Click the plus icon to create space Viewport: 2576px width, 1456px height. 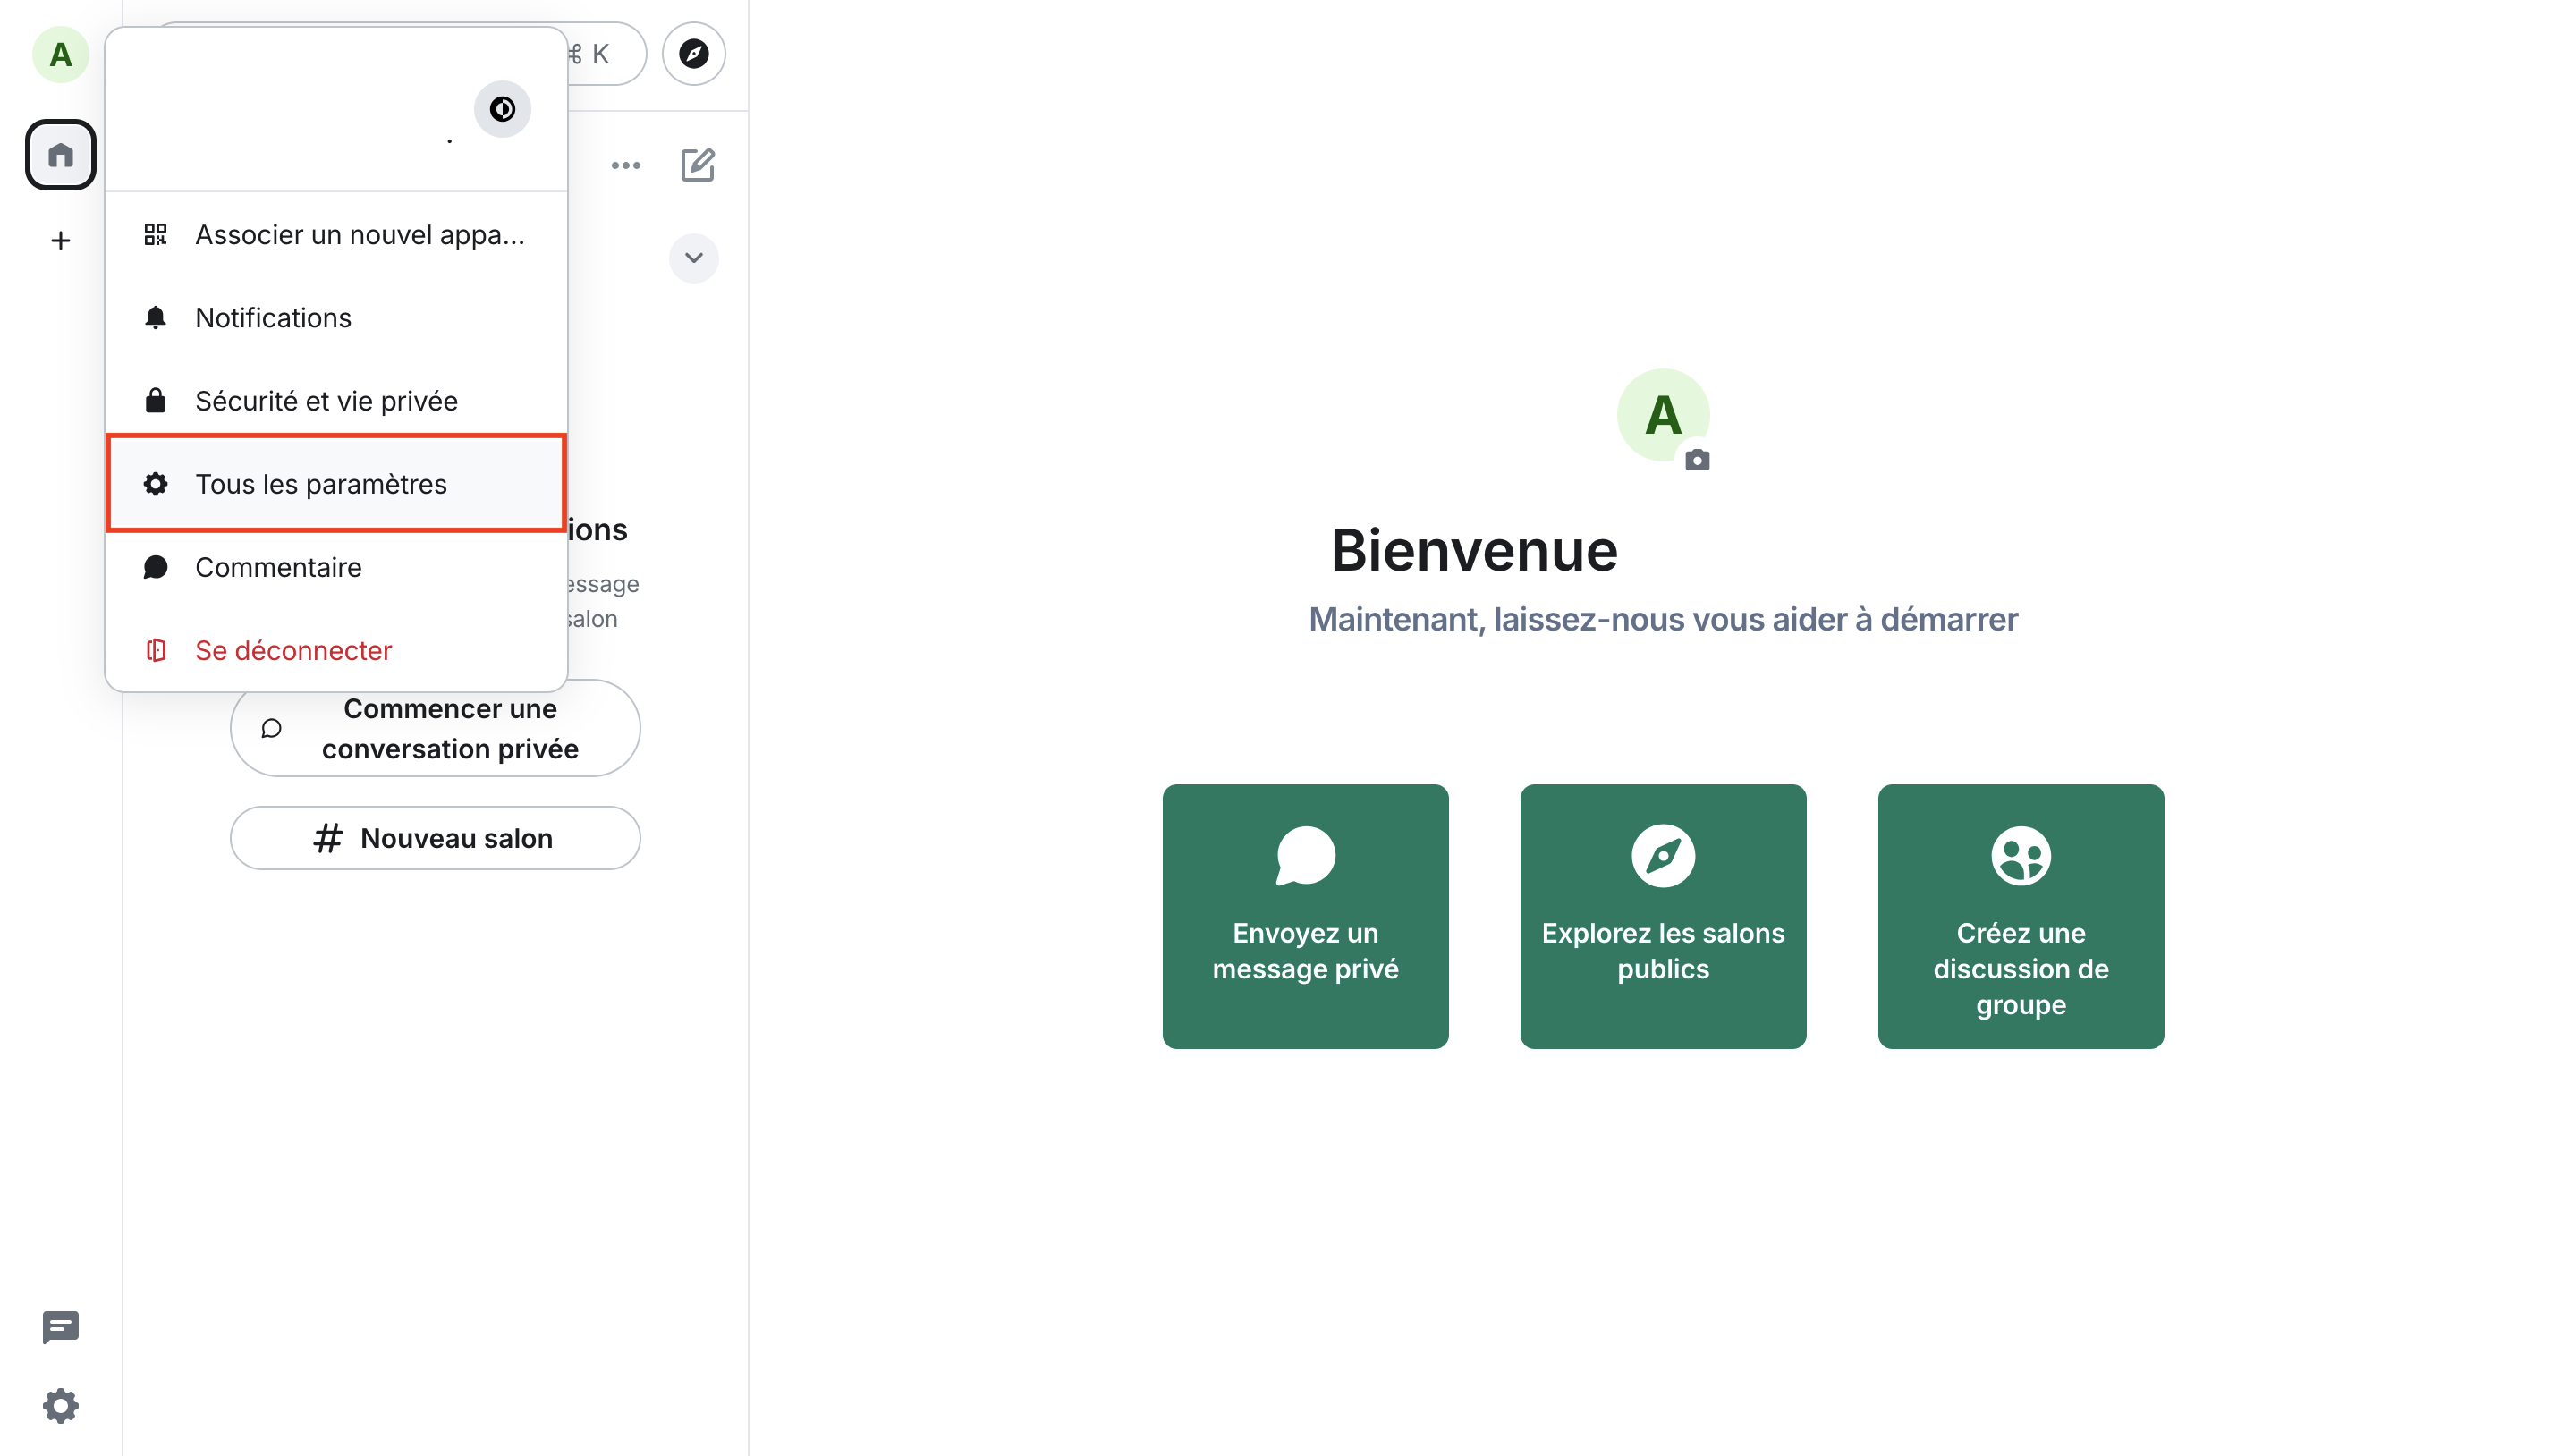coord(61,240)
